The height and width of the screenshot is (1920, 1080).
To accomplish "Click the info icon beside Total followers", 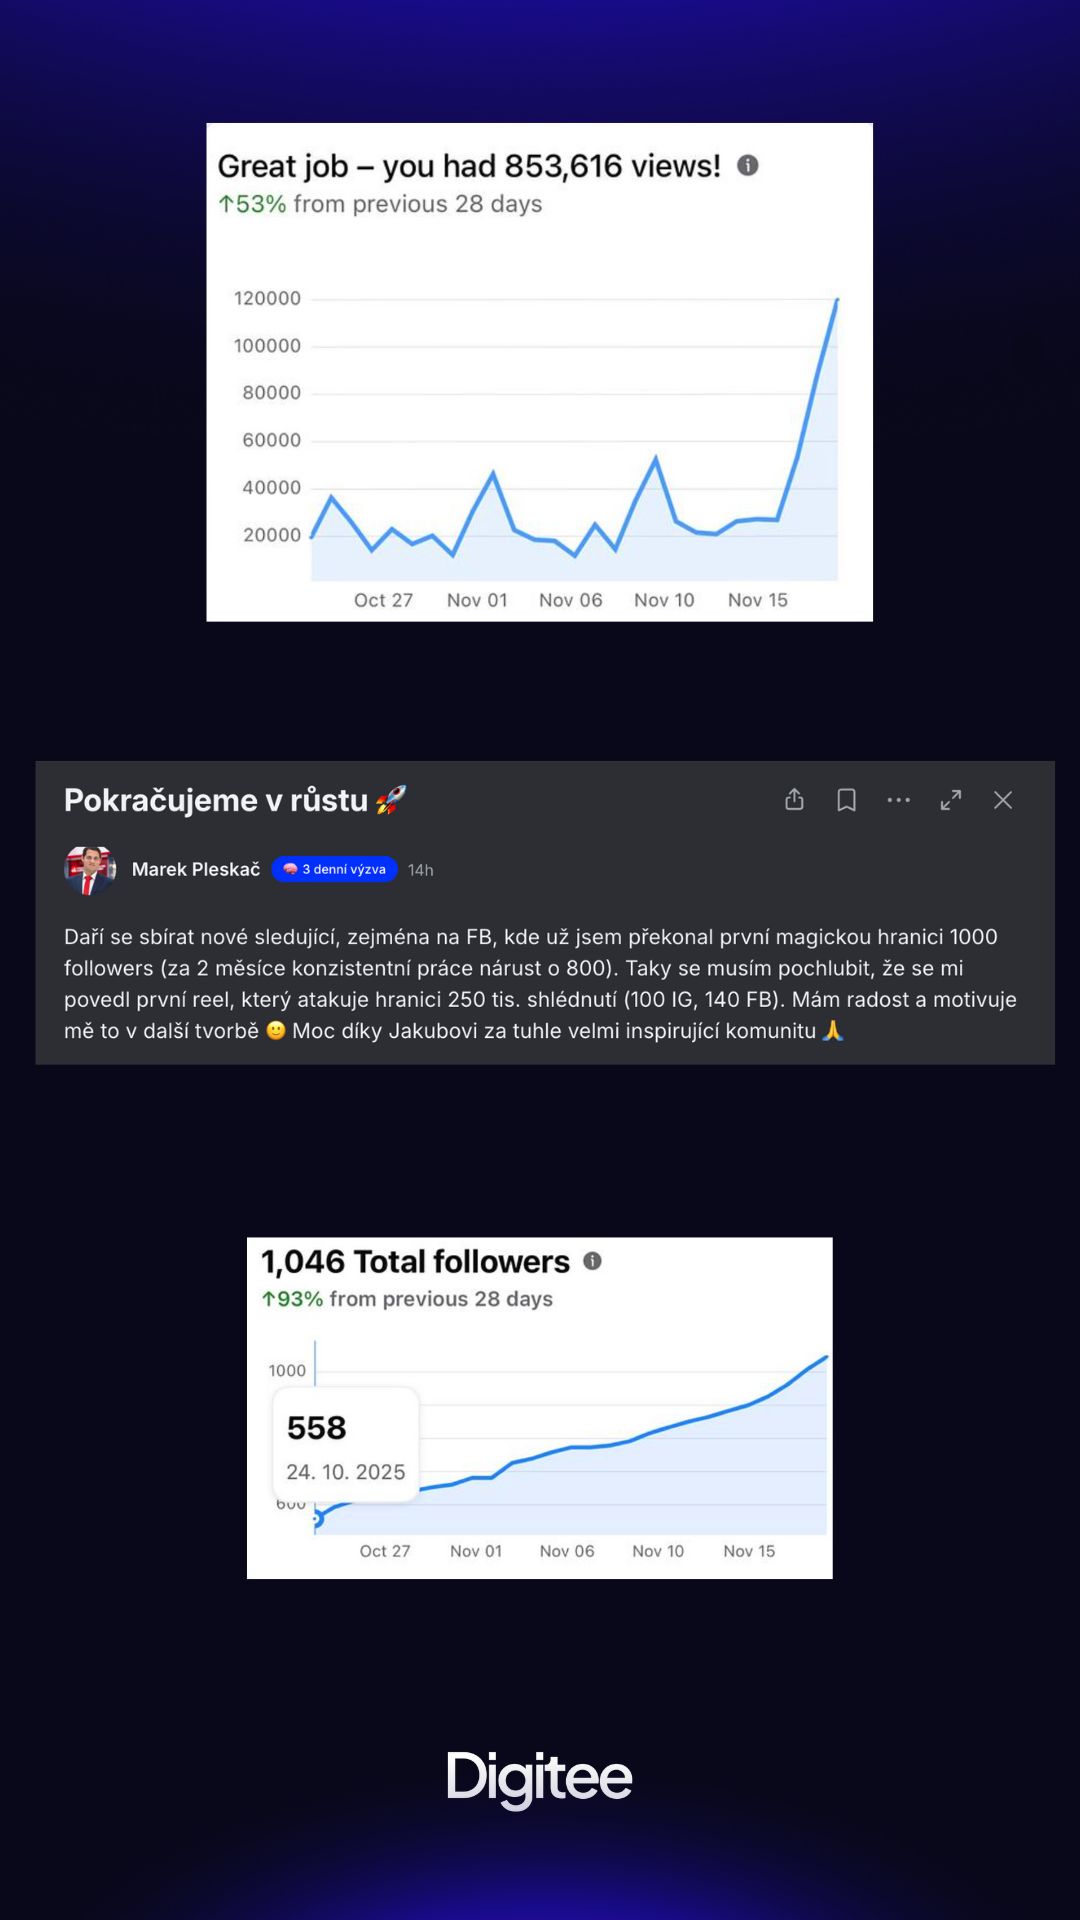I will point(592,1261).
